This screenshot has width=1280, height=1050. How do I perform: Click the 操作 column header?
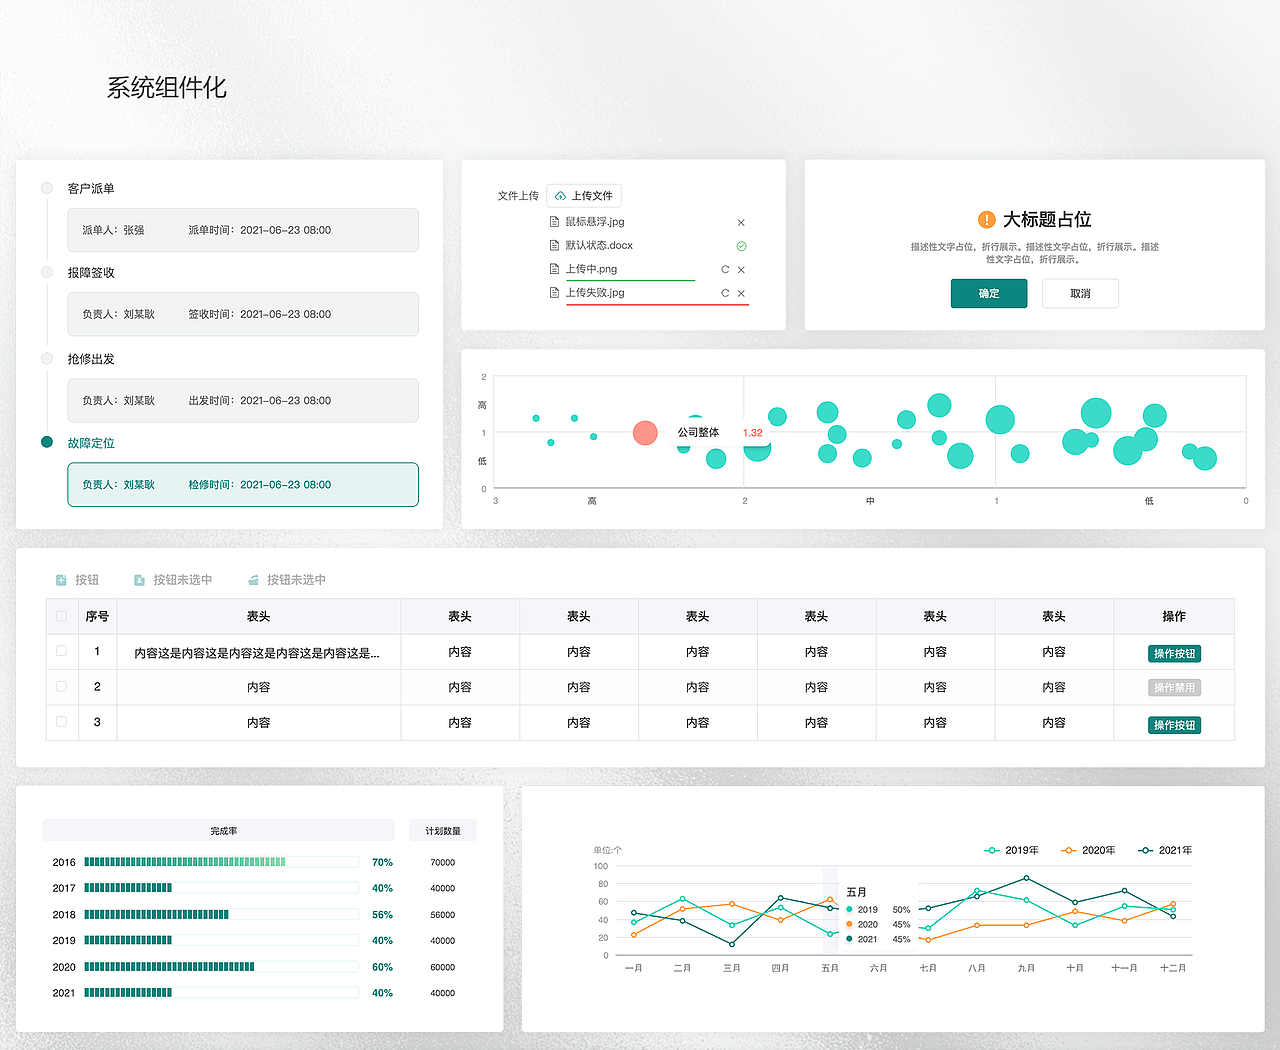pyautogui.click(x=1174, y=617)
